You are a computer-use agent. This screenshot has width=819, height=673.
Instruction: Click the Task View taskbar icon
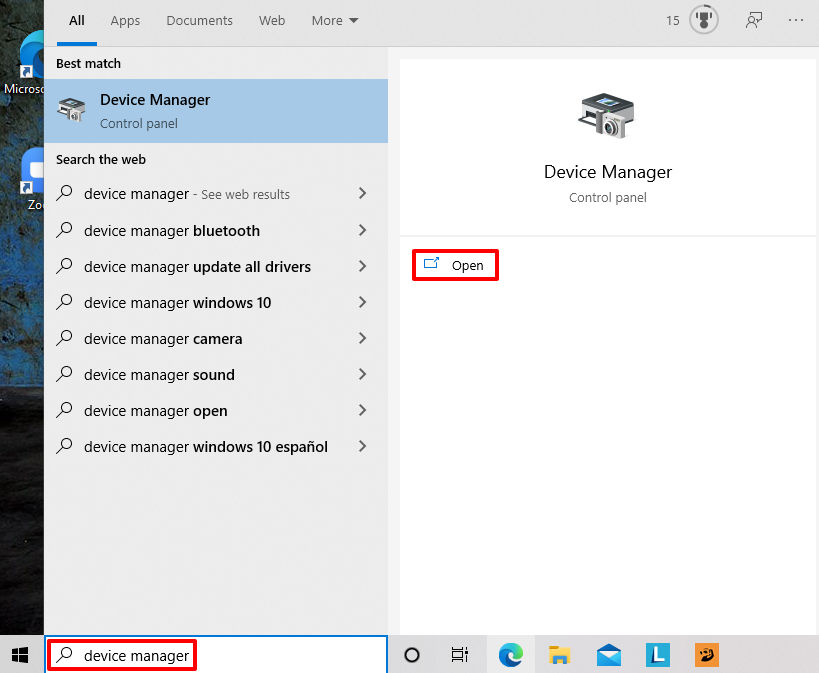point(459,655)
